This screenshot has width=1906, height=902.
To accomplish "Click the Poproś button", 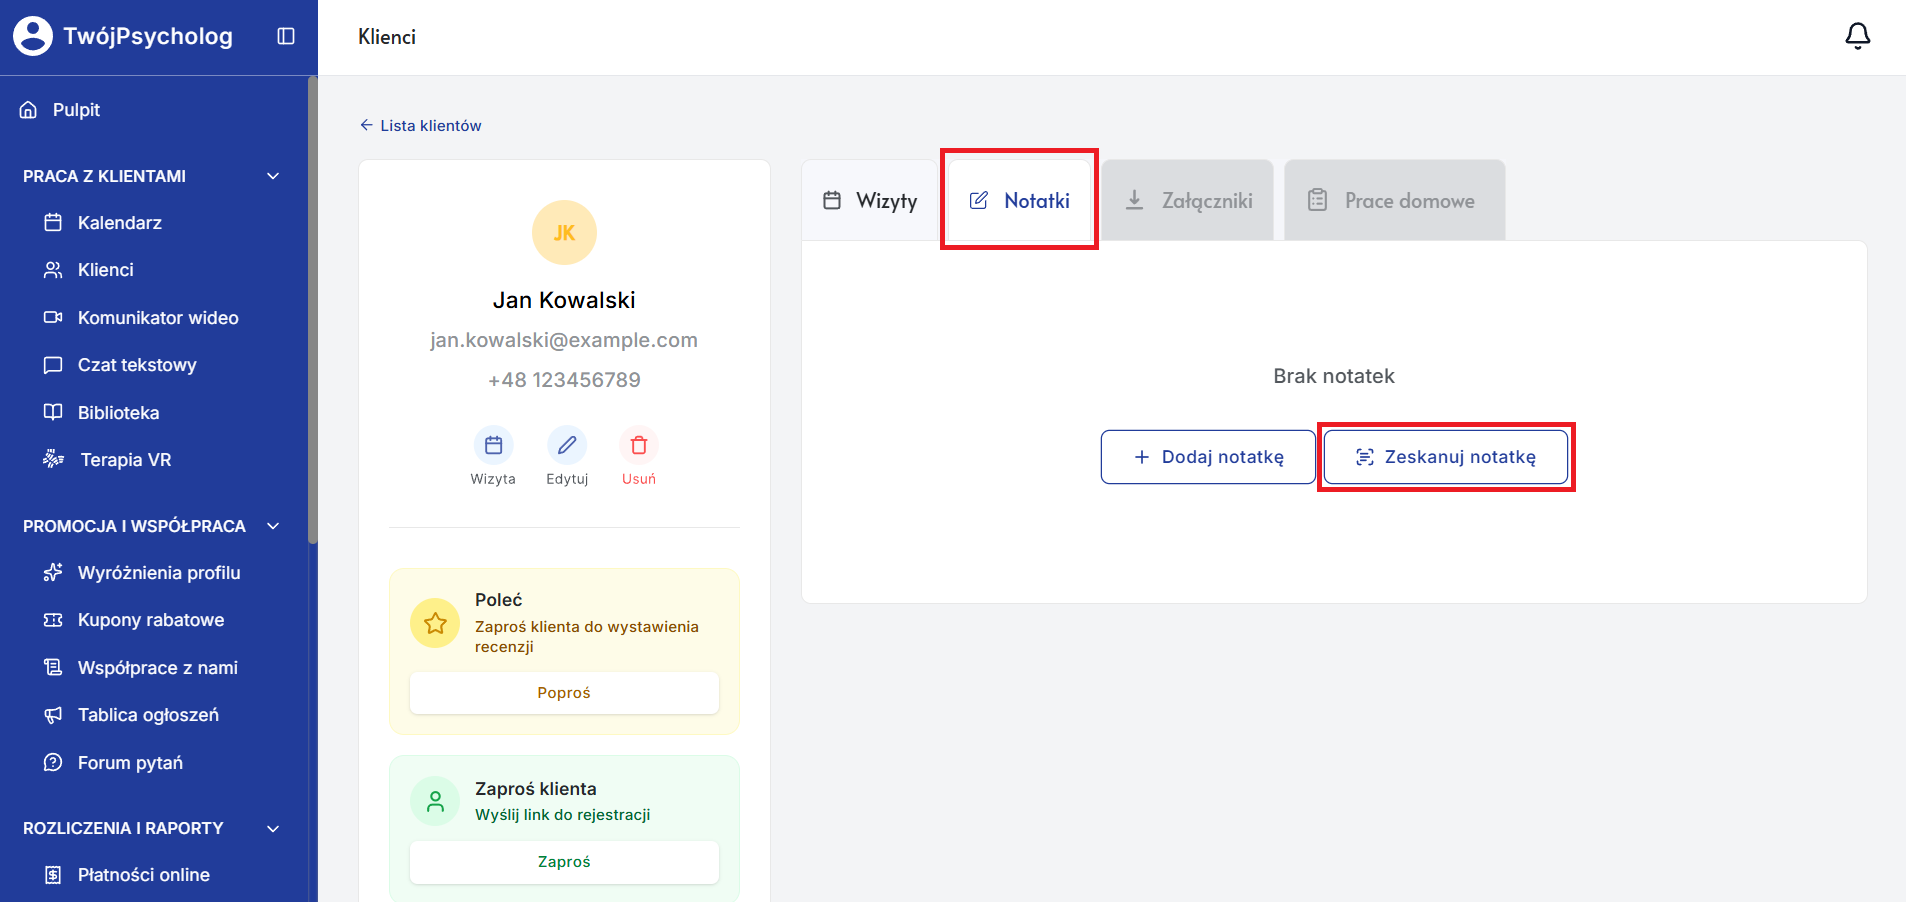I will click(564, 693).
